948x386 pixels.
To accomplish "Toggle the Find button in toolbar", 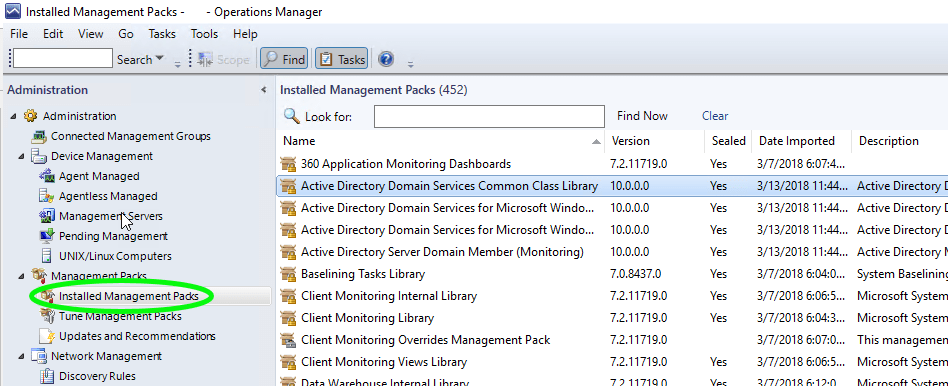I will (x=284, y=59).
